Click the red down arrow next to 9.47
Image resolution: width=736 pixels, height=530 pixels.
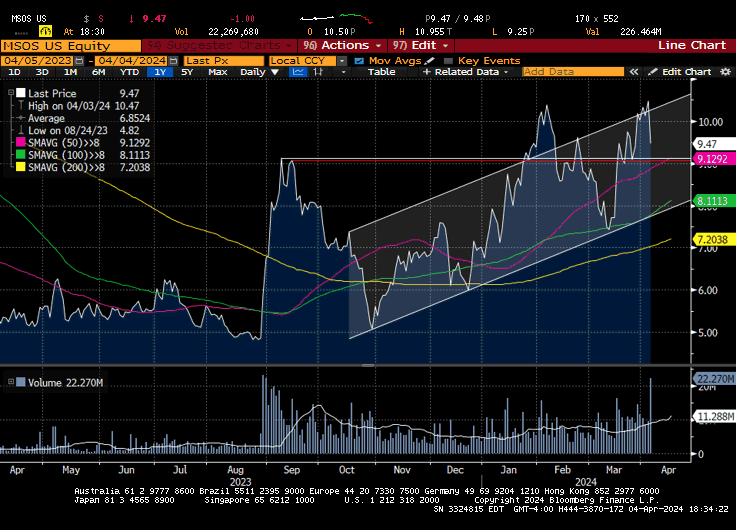click(131, 19)
